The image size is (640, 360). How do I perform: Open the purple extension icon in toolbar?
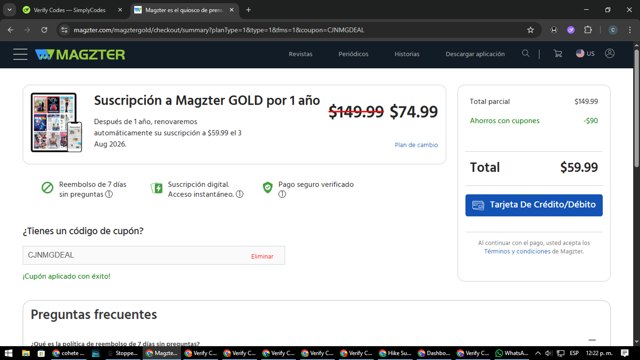(x=571, y=30)
